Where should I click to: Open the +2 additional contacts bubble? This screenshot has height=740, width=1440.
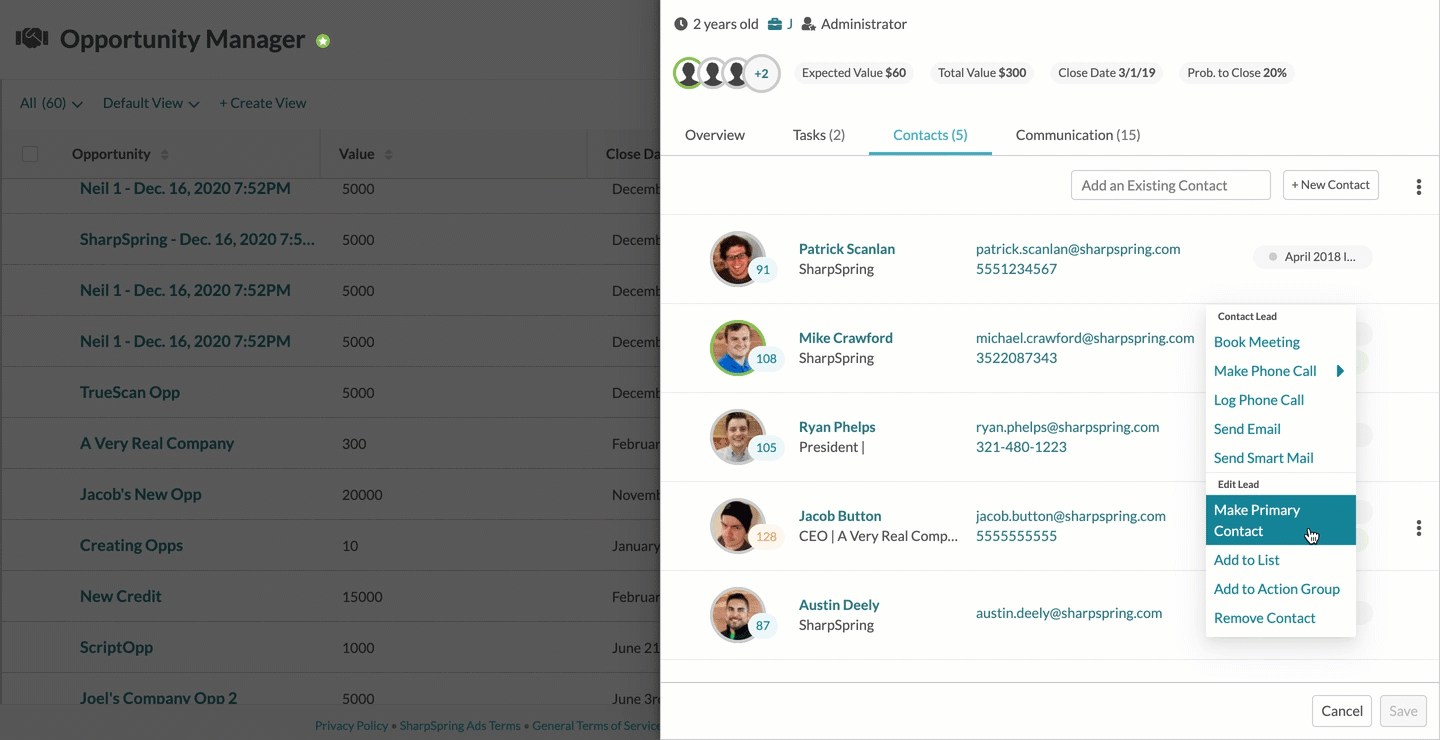click(761, 73)
